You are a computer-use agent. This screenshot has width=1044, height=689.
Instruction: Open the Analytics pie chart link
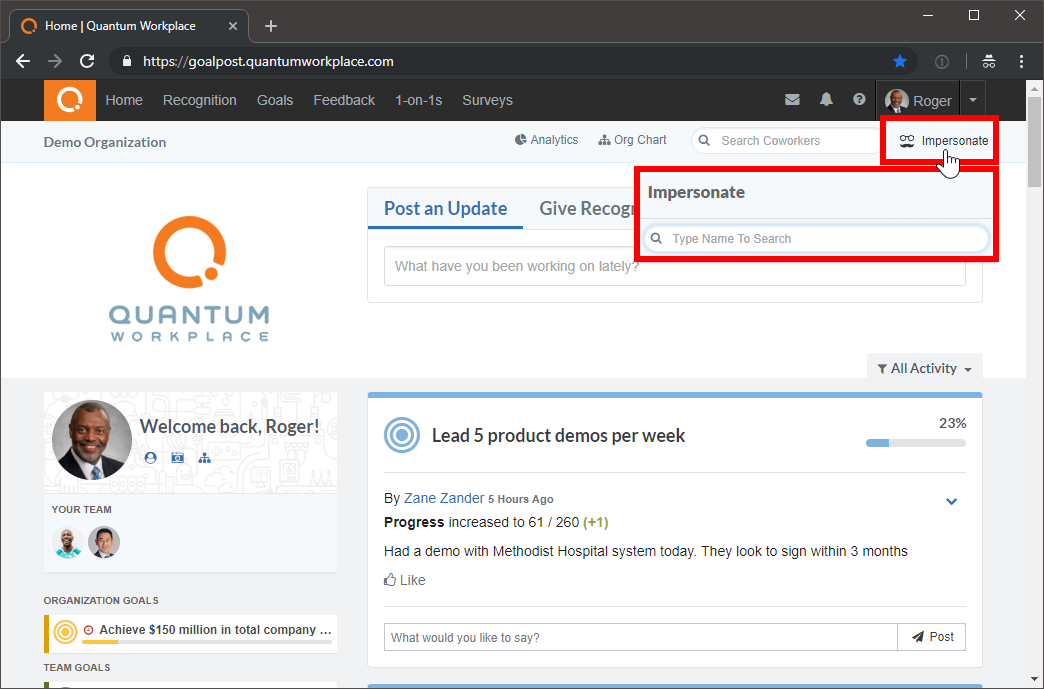pos(547,140)
